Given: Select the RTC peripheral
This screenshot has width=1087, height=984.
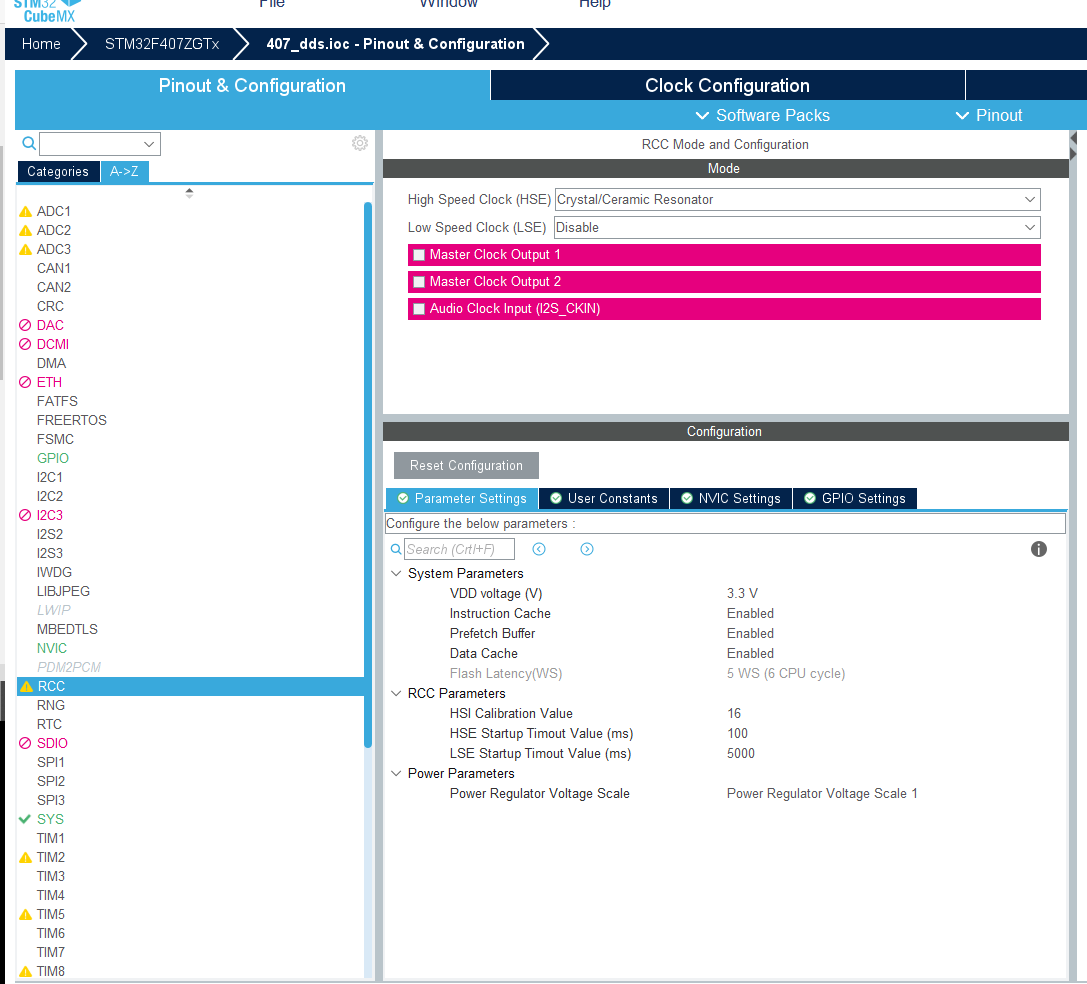Looking at the screenshot, I should pos(49,724).
